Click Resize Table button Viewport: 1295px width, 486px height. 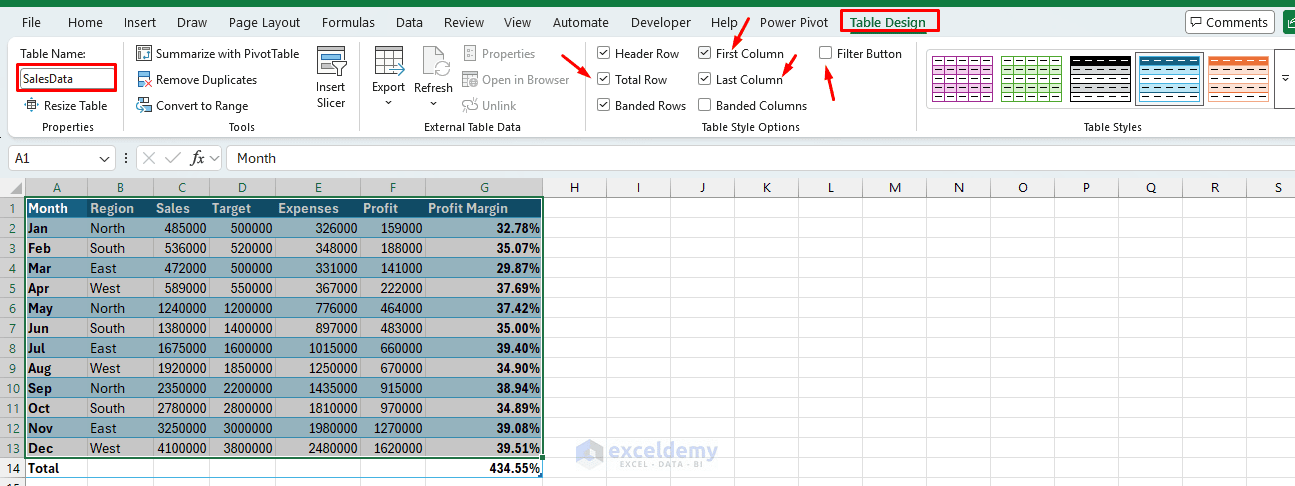tap(66, 106)
